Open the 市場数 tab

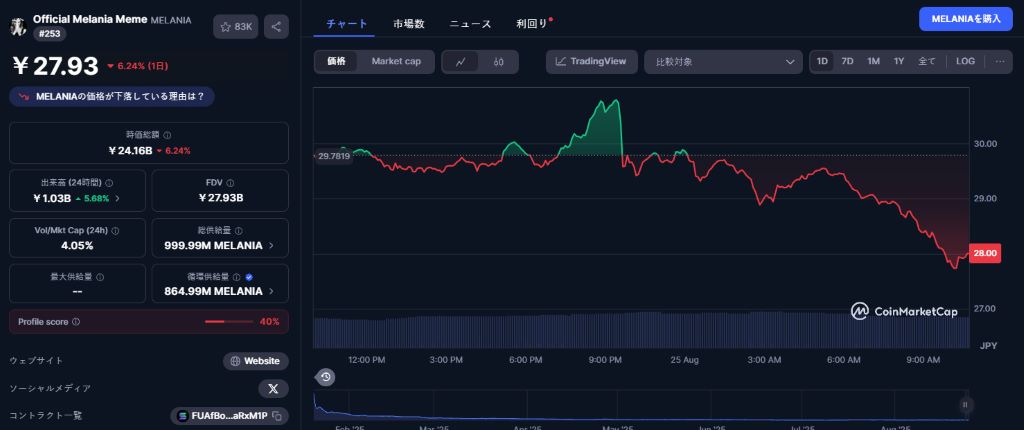coord(409,24)
